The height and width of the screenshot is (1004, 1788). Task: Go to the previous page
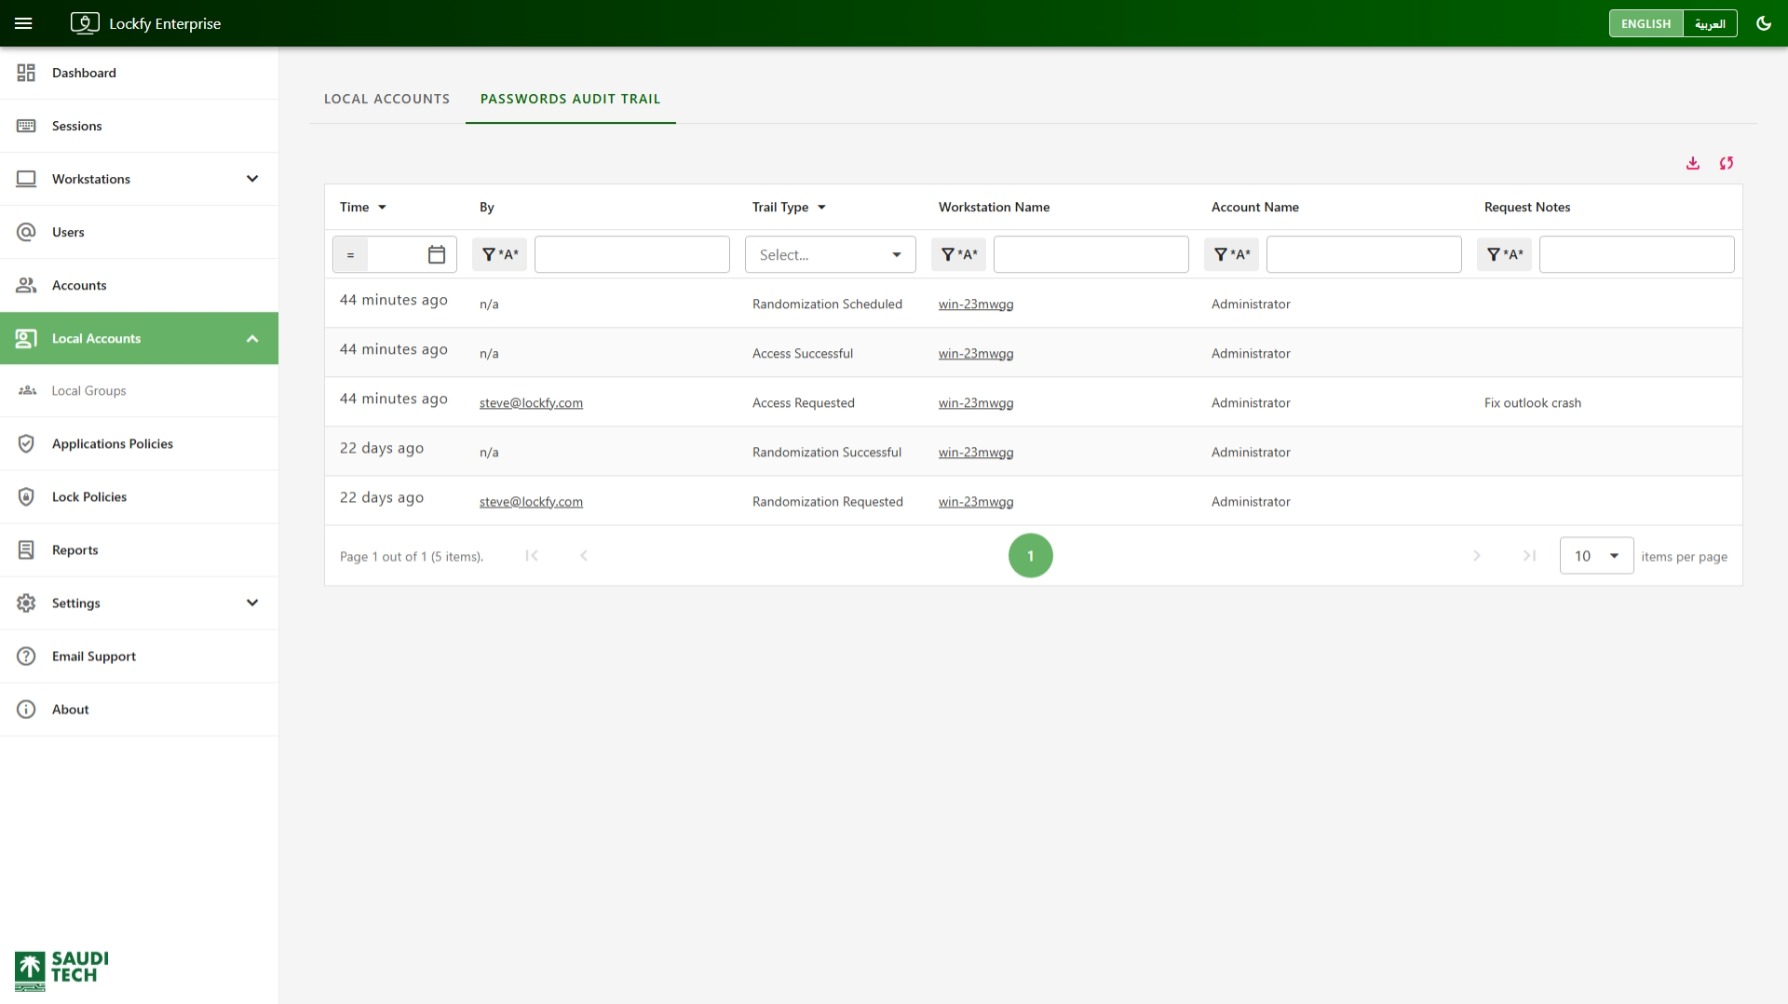(584, 556)
